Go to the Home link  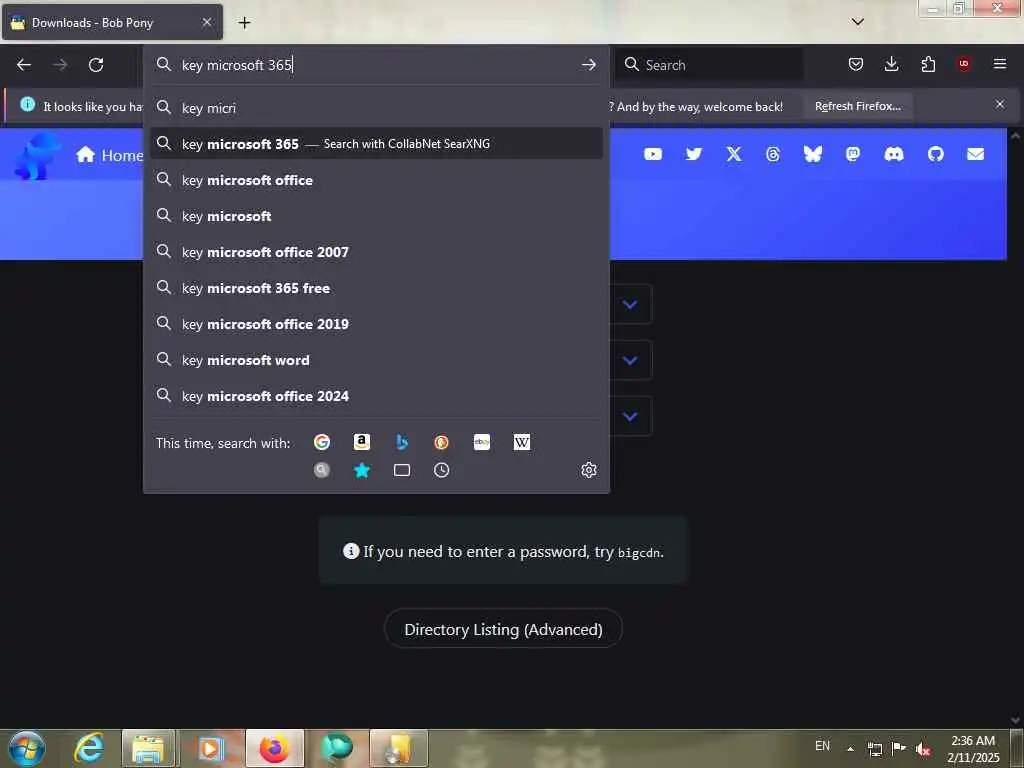110,155
